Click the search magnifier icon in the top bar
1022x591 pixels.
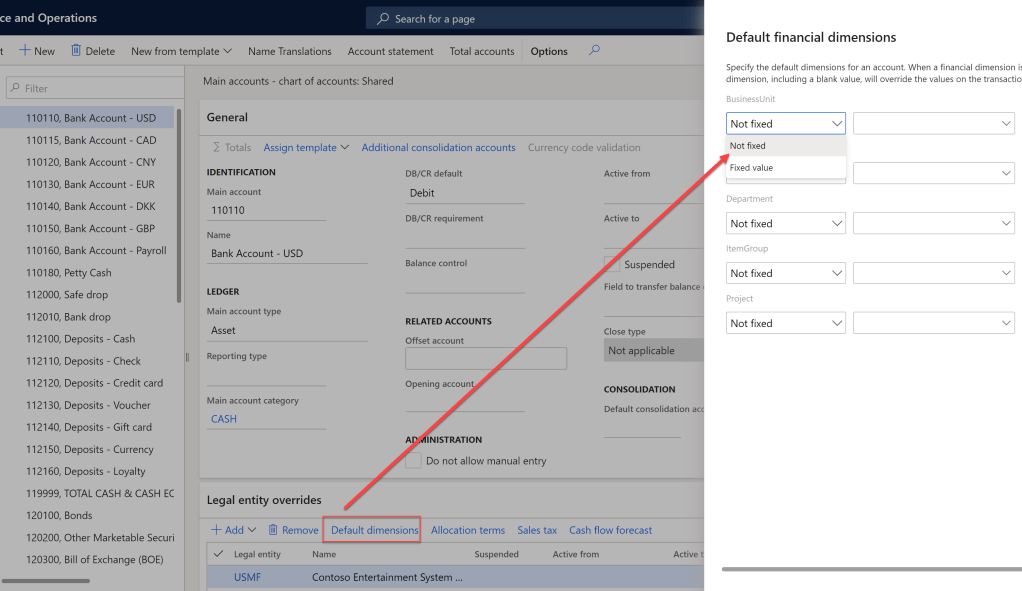tap(382, 19)
